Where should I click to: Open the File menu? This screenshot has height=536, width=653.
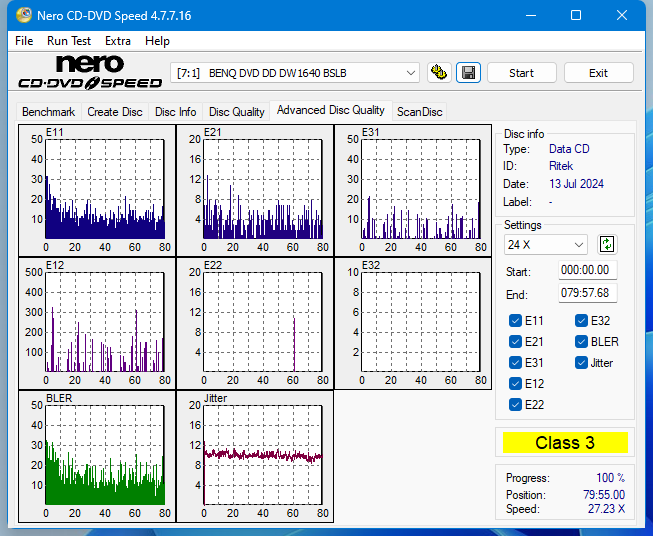tap(24, 41)
